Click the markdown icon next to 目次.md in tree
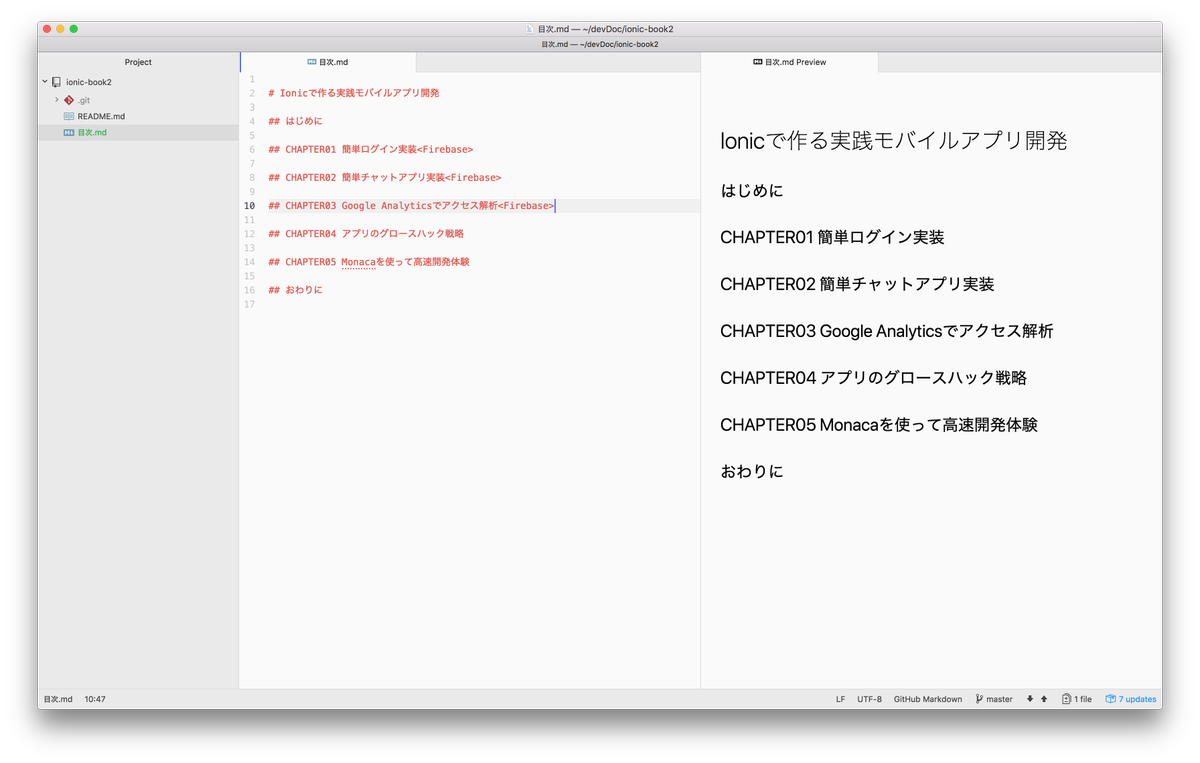 click(x=69, y=132)
